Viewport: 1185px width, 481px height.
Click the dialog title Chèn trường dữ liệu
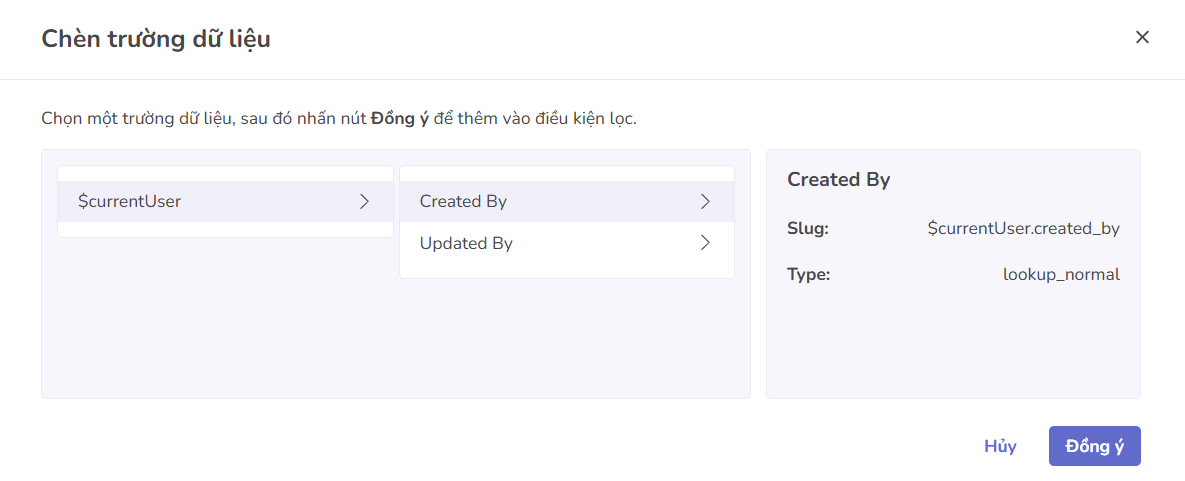[156, 39]
